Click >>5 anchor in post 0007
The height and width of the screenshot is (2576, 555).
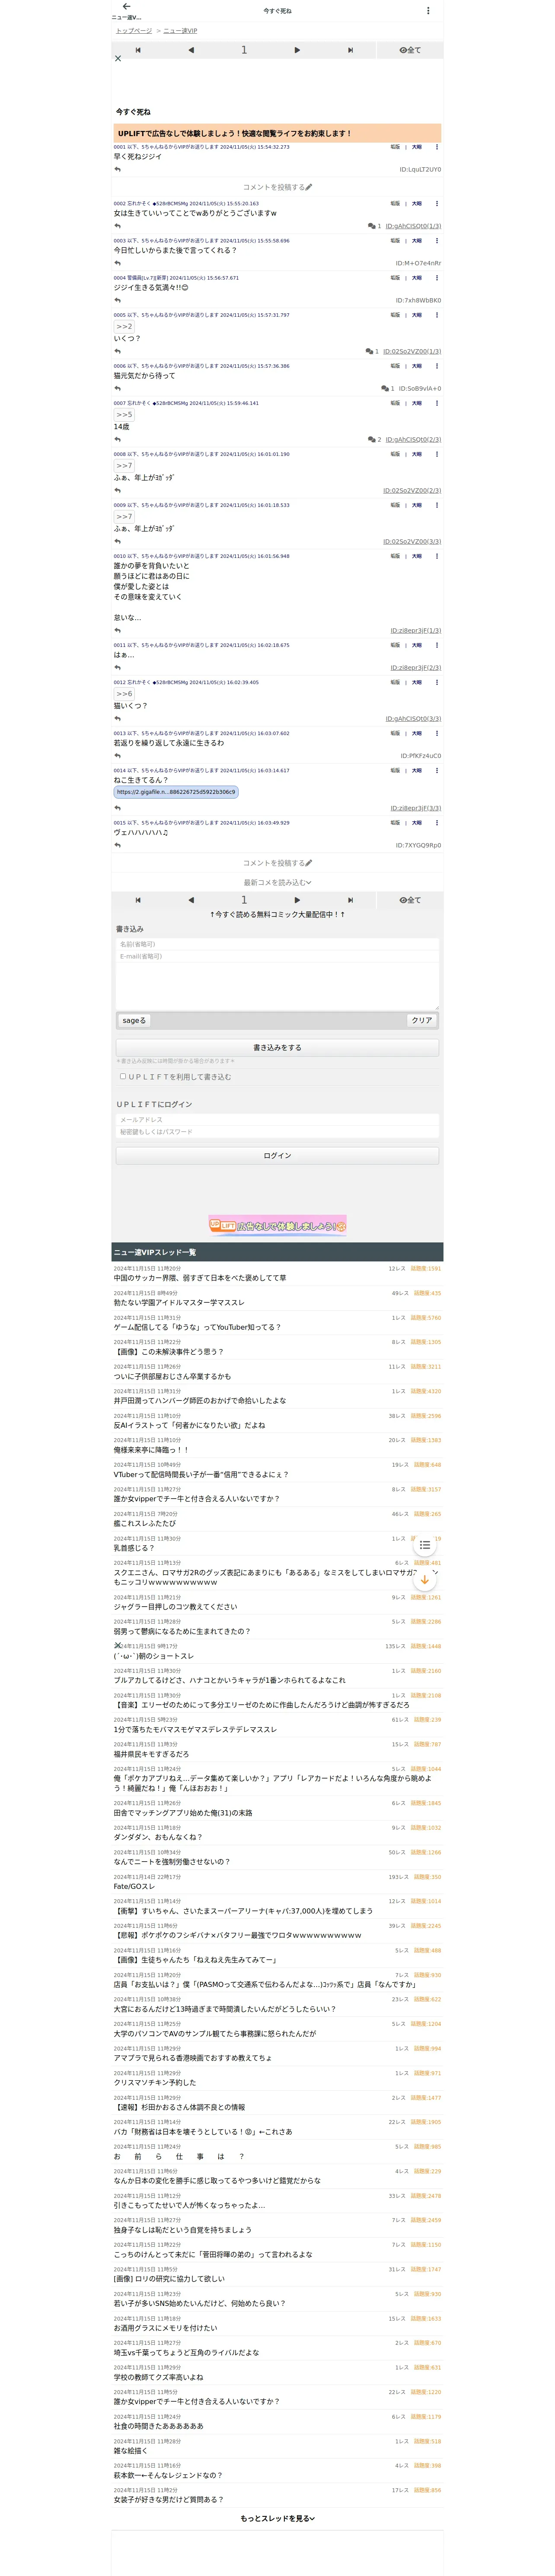pyautogui.click(x=124, y=415)
